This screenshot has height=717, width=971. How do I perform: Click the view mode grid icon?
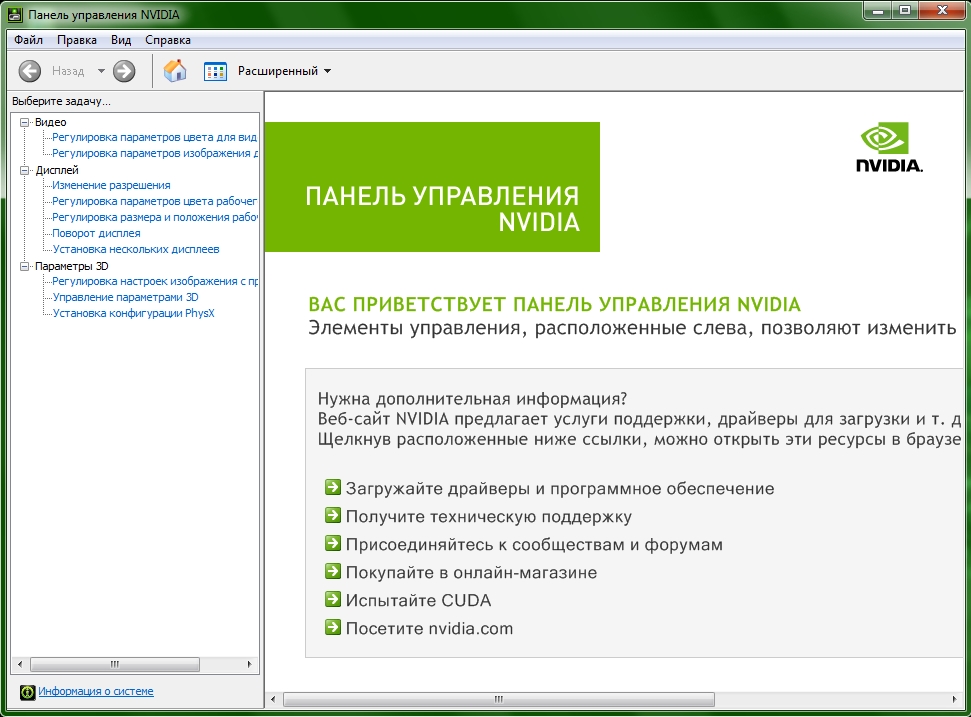pos(215,71)
